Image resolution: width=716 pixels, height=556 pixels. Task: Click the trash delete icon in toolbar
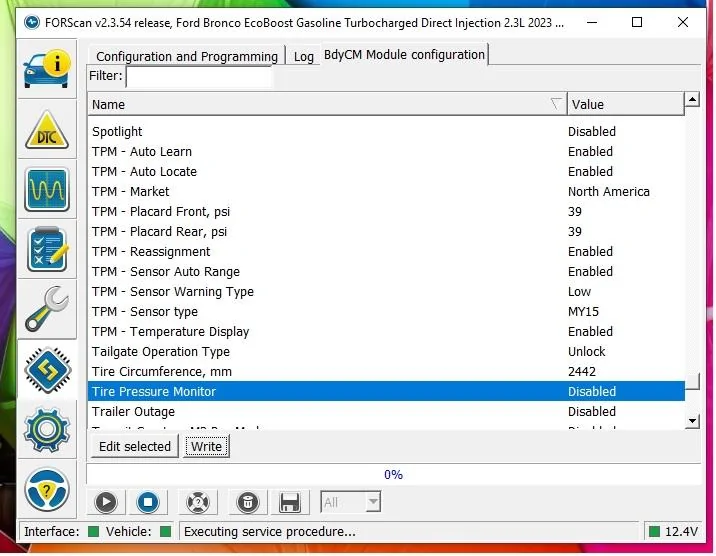247,502
